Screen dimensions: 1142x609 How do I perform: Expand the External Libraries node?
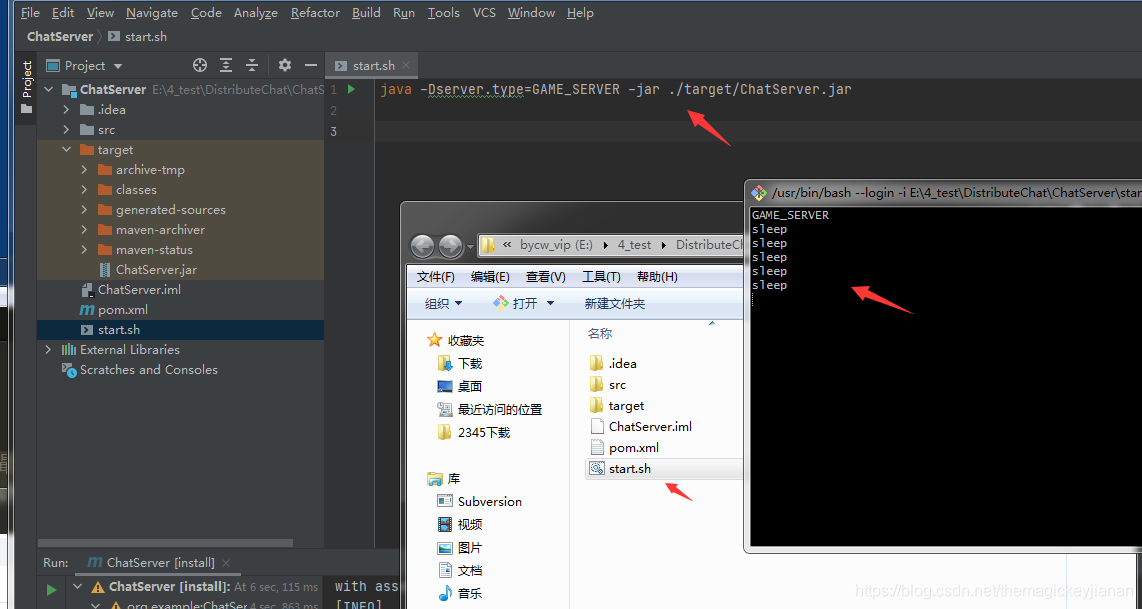pos(48,349)
